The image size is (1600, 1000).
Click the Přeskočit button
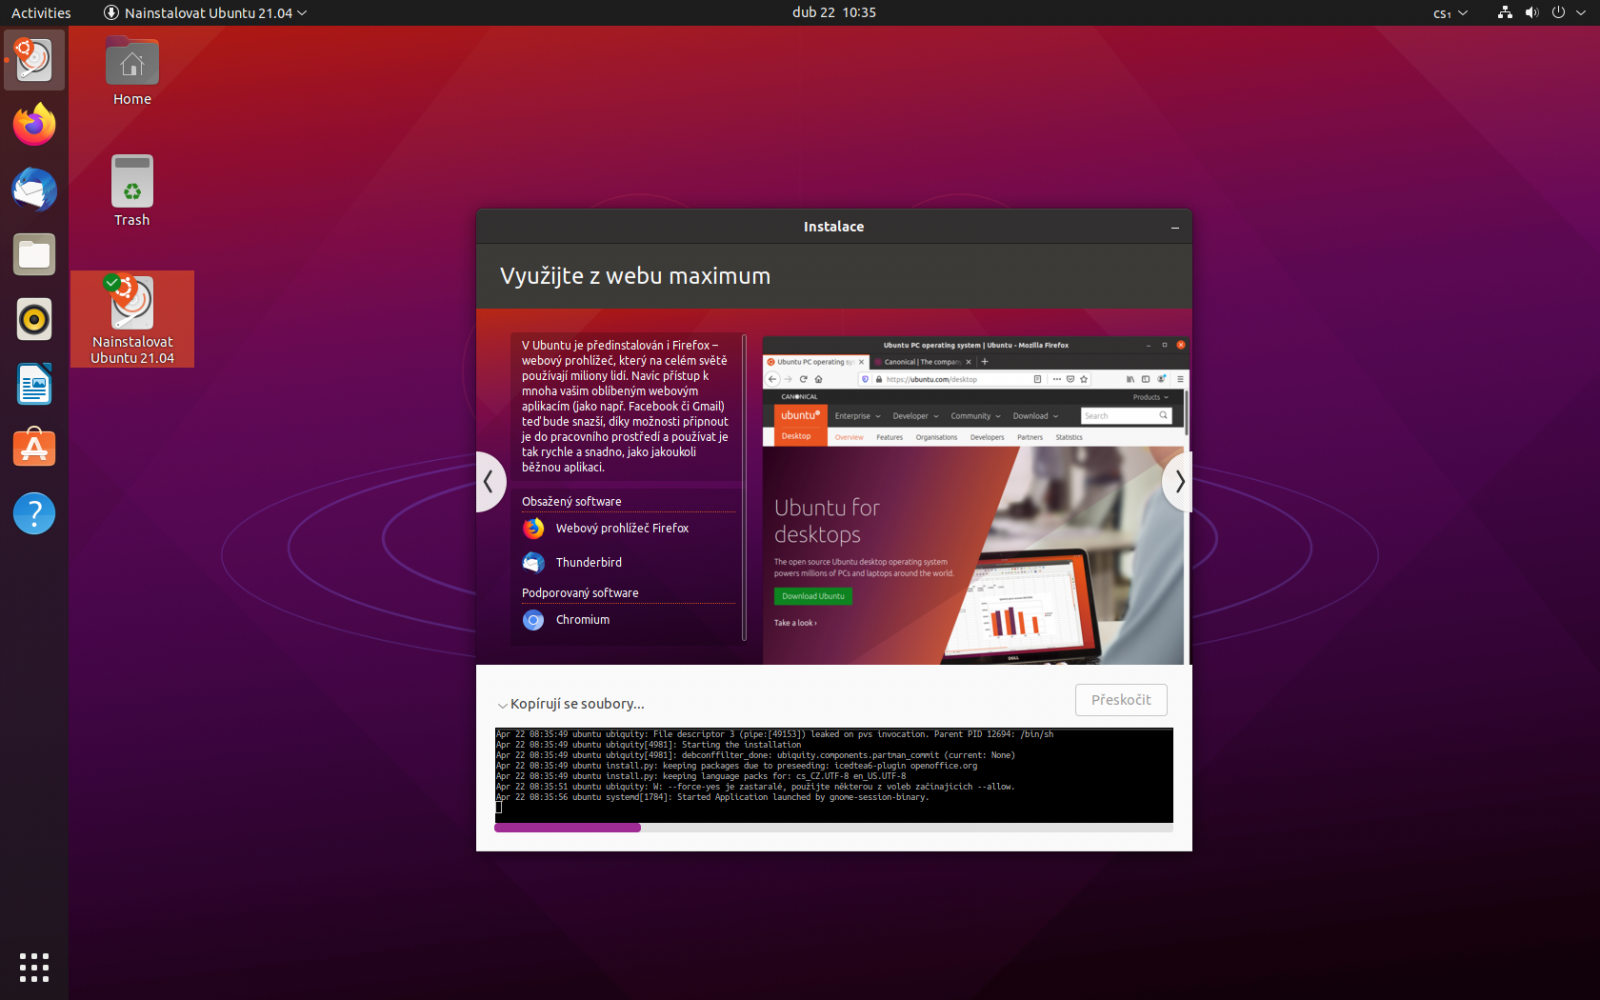pyautogui.click(x=1120, y=699)
